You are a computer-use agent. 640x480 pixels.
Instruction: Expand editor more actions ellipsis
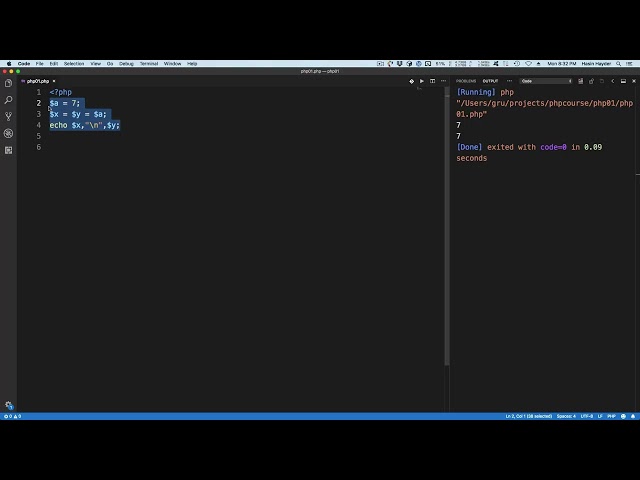444,81
